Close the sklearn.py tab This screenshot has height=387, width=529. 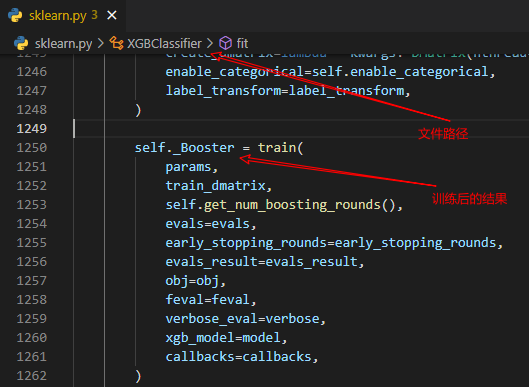pos(112,15)
